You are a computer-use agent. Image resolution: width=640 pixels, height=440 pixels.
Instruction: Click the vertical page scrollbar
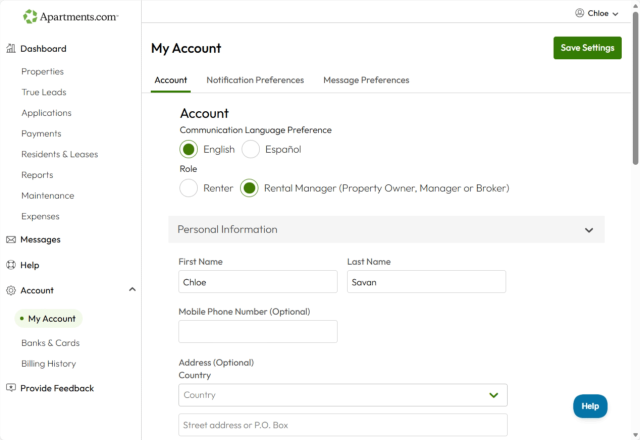(x=635, y=88)
